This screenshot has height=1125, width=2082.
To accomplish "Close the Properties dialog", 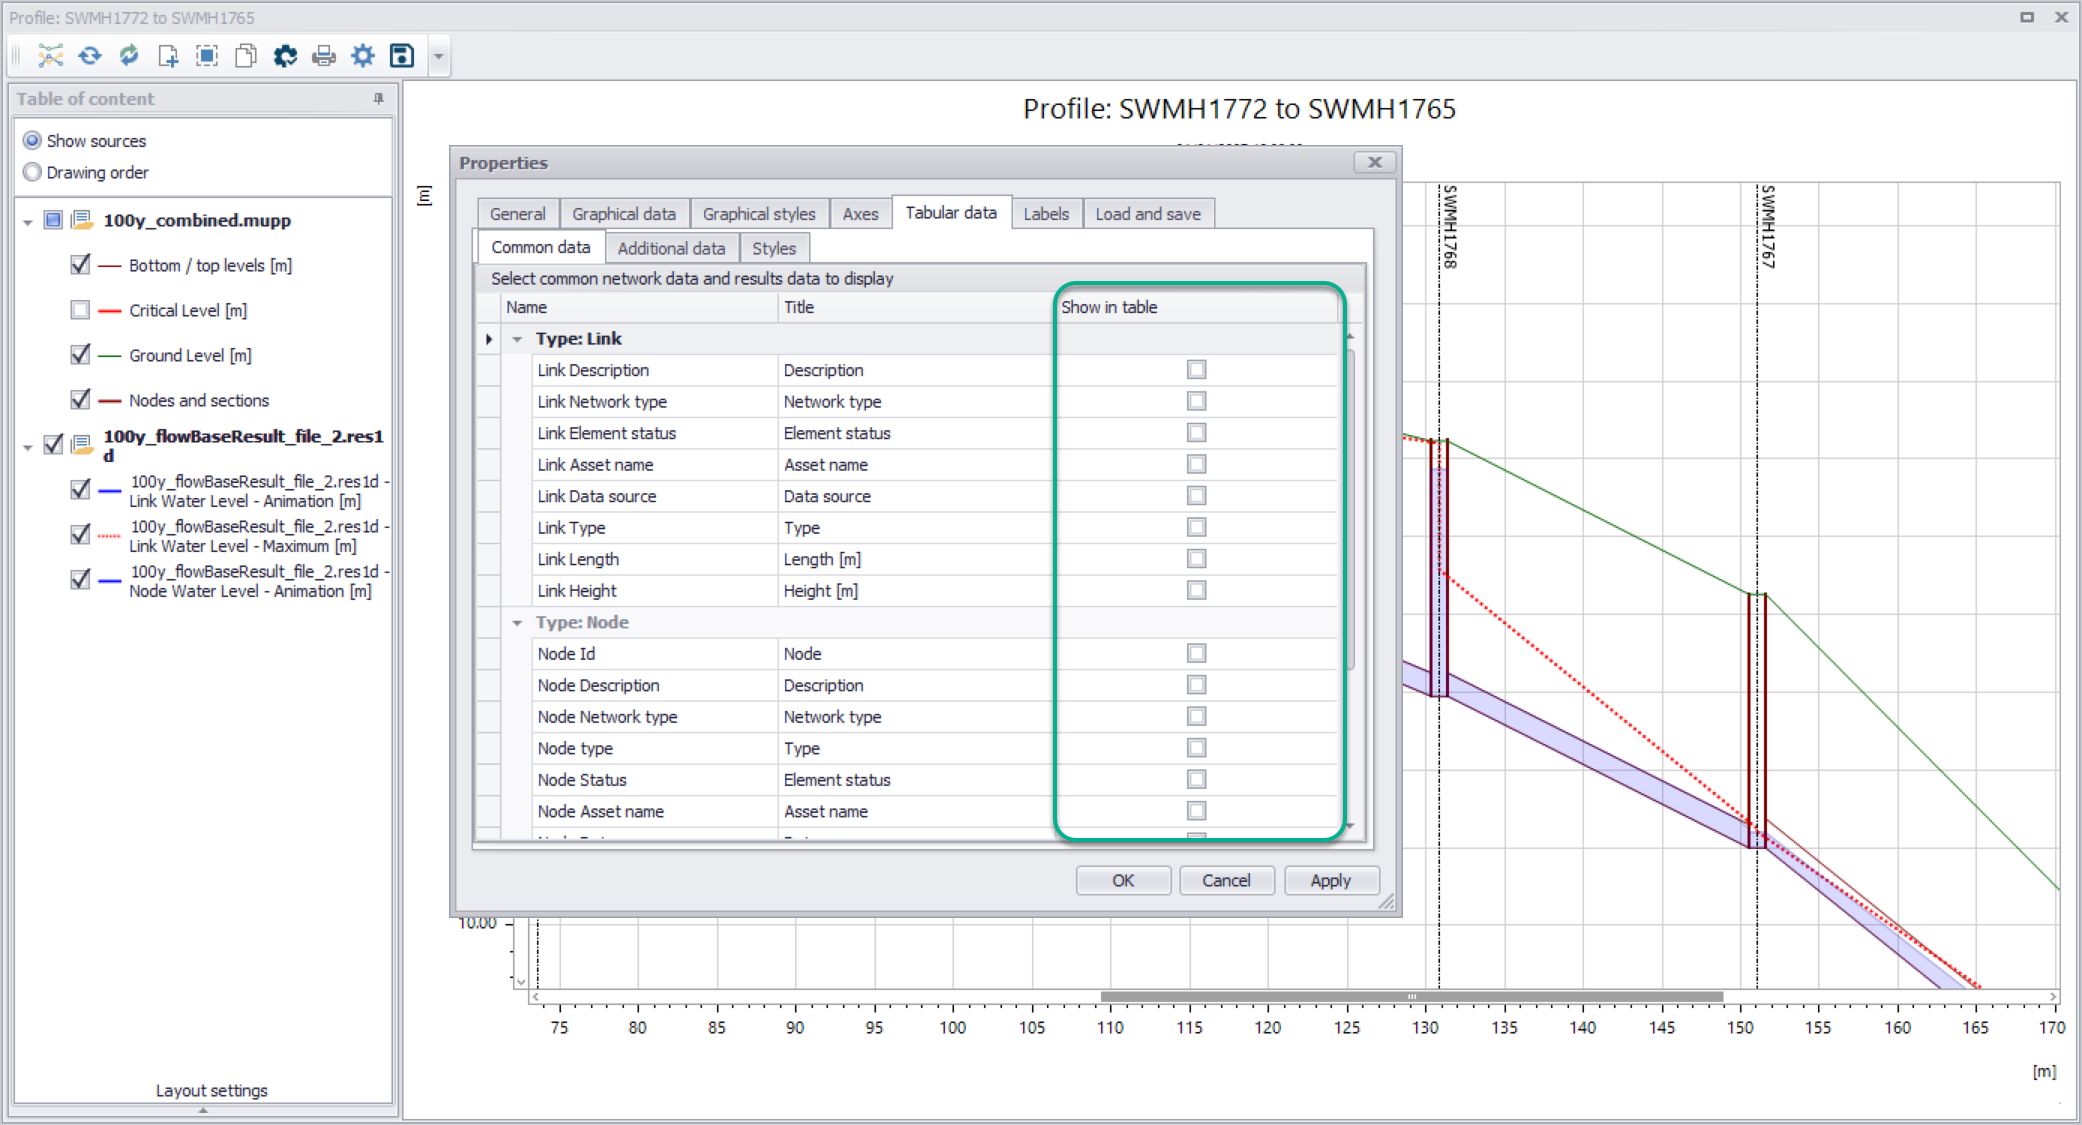I will point(1375,162).
